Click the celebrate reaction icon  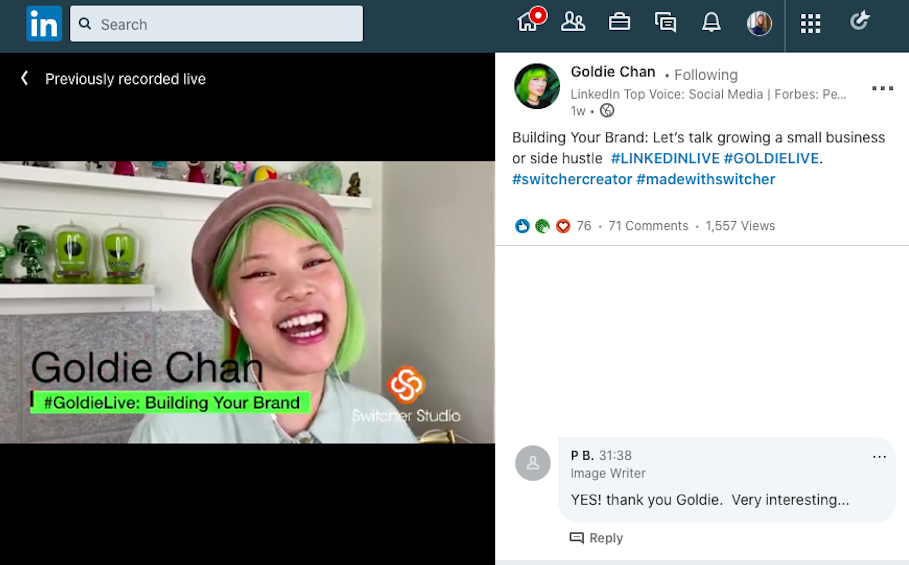[x=542, y=226]
